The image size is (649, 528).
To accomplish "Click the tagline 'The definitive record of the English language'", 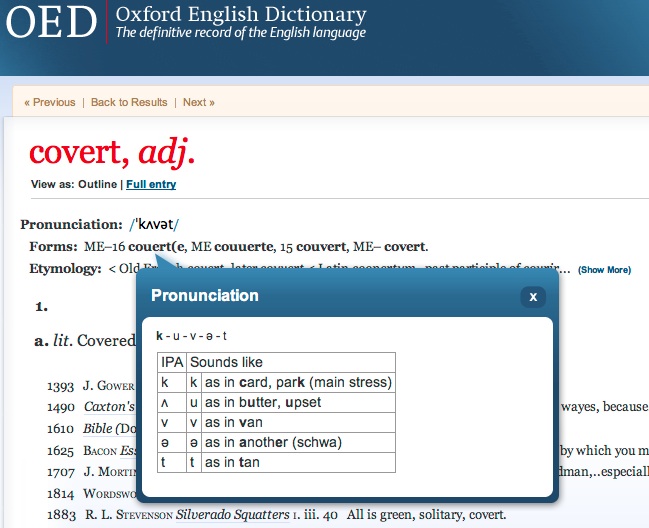I will [x=240, y=32].
